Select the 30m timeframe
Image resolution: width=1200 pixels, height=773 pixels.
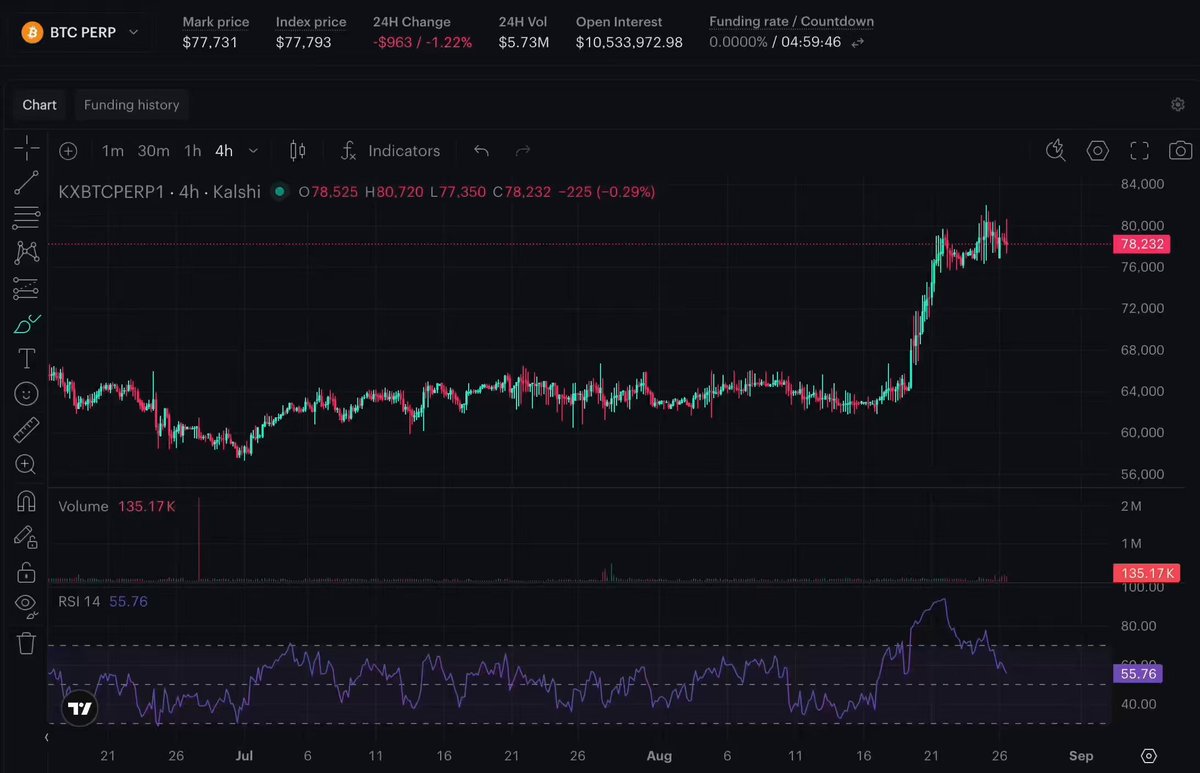[x=153, y=151]
